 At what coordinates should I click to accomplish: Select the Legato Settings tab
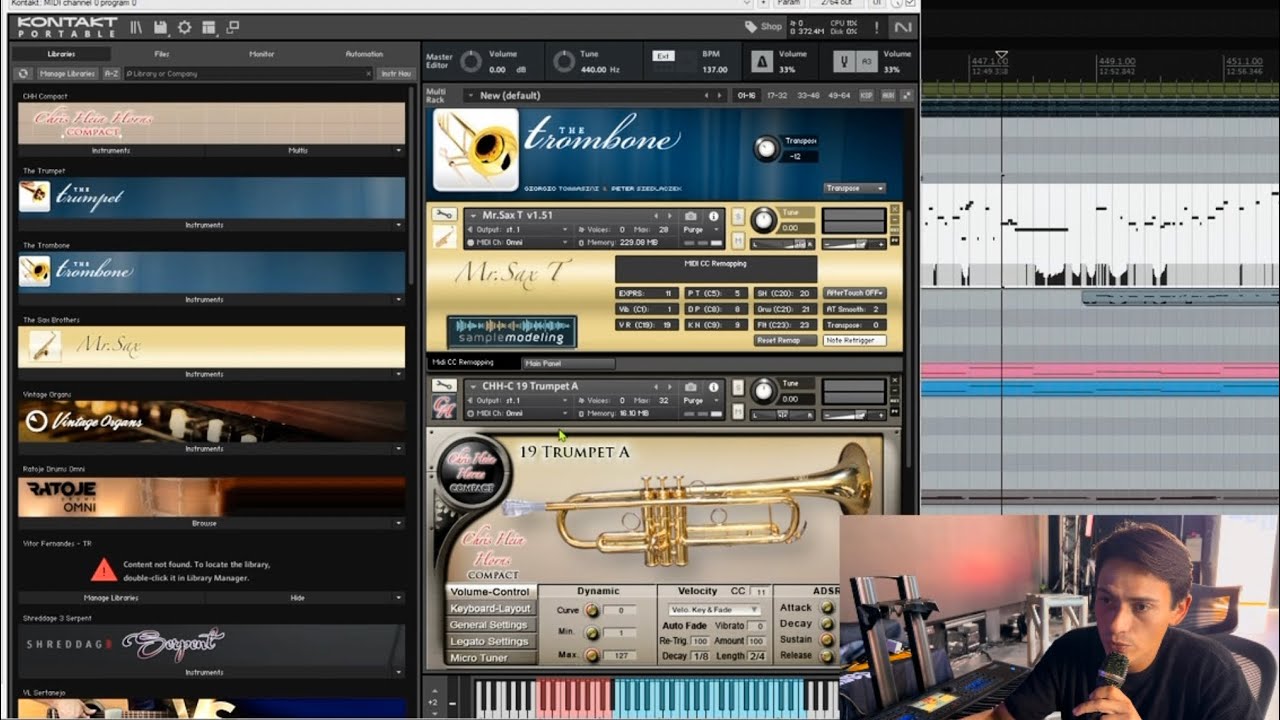[490, 641]
